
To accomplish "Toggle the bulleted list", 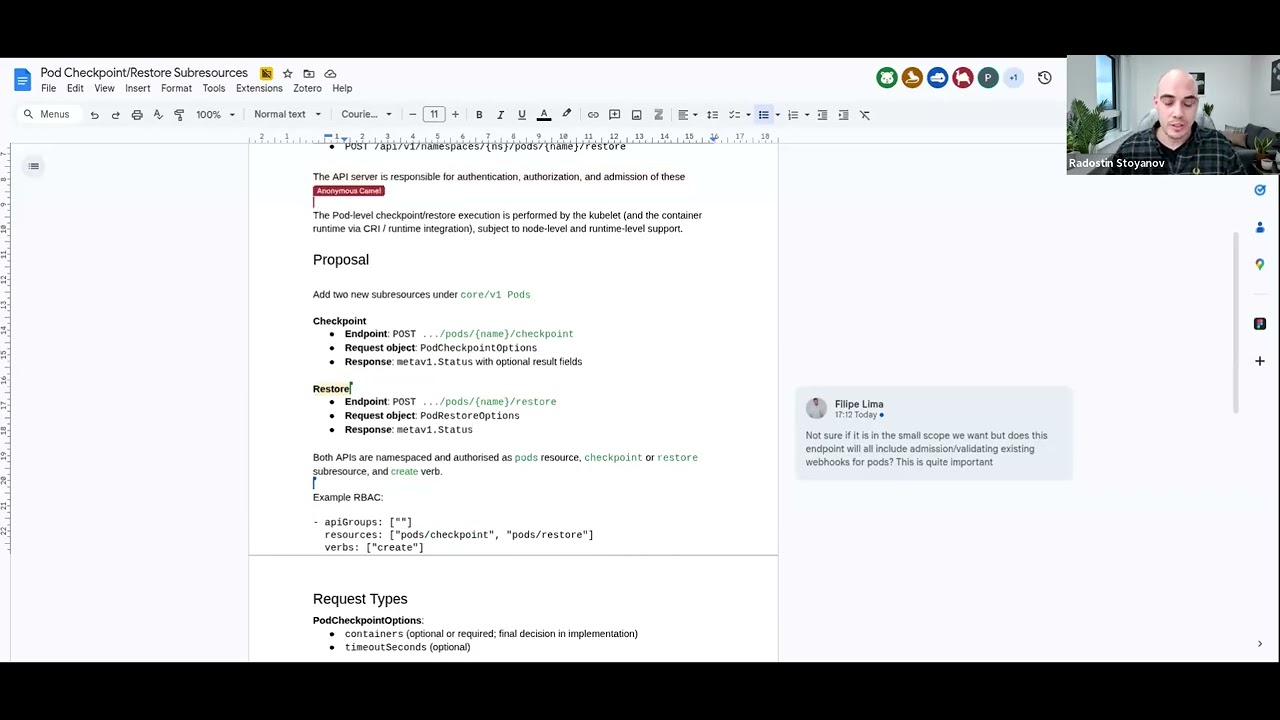I will [x=763, y=115].
